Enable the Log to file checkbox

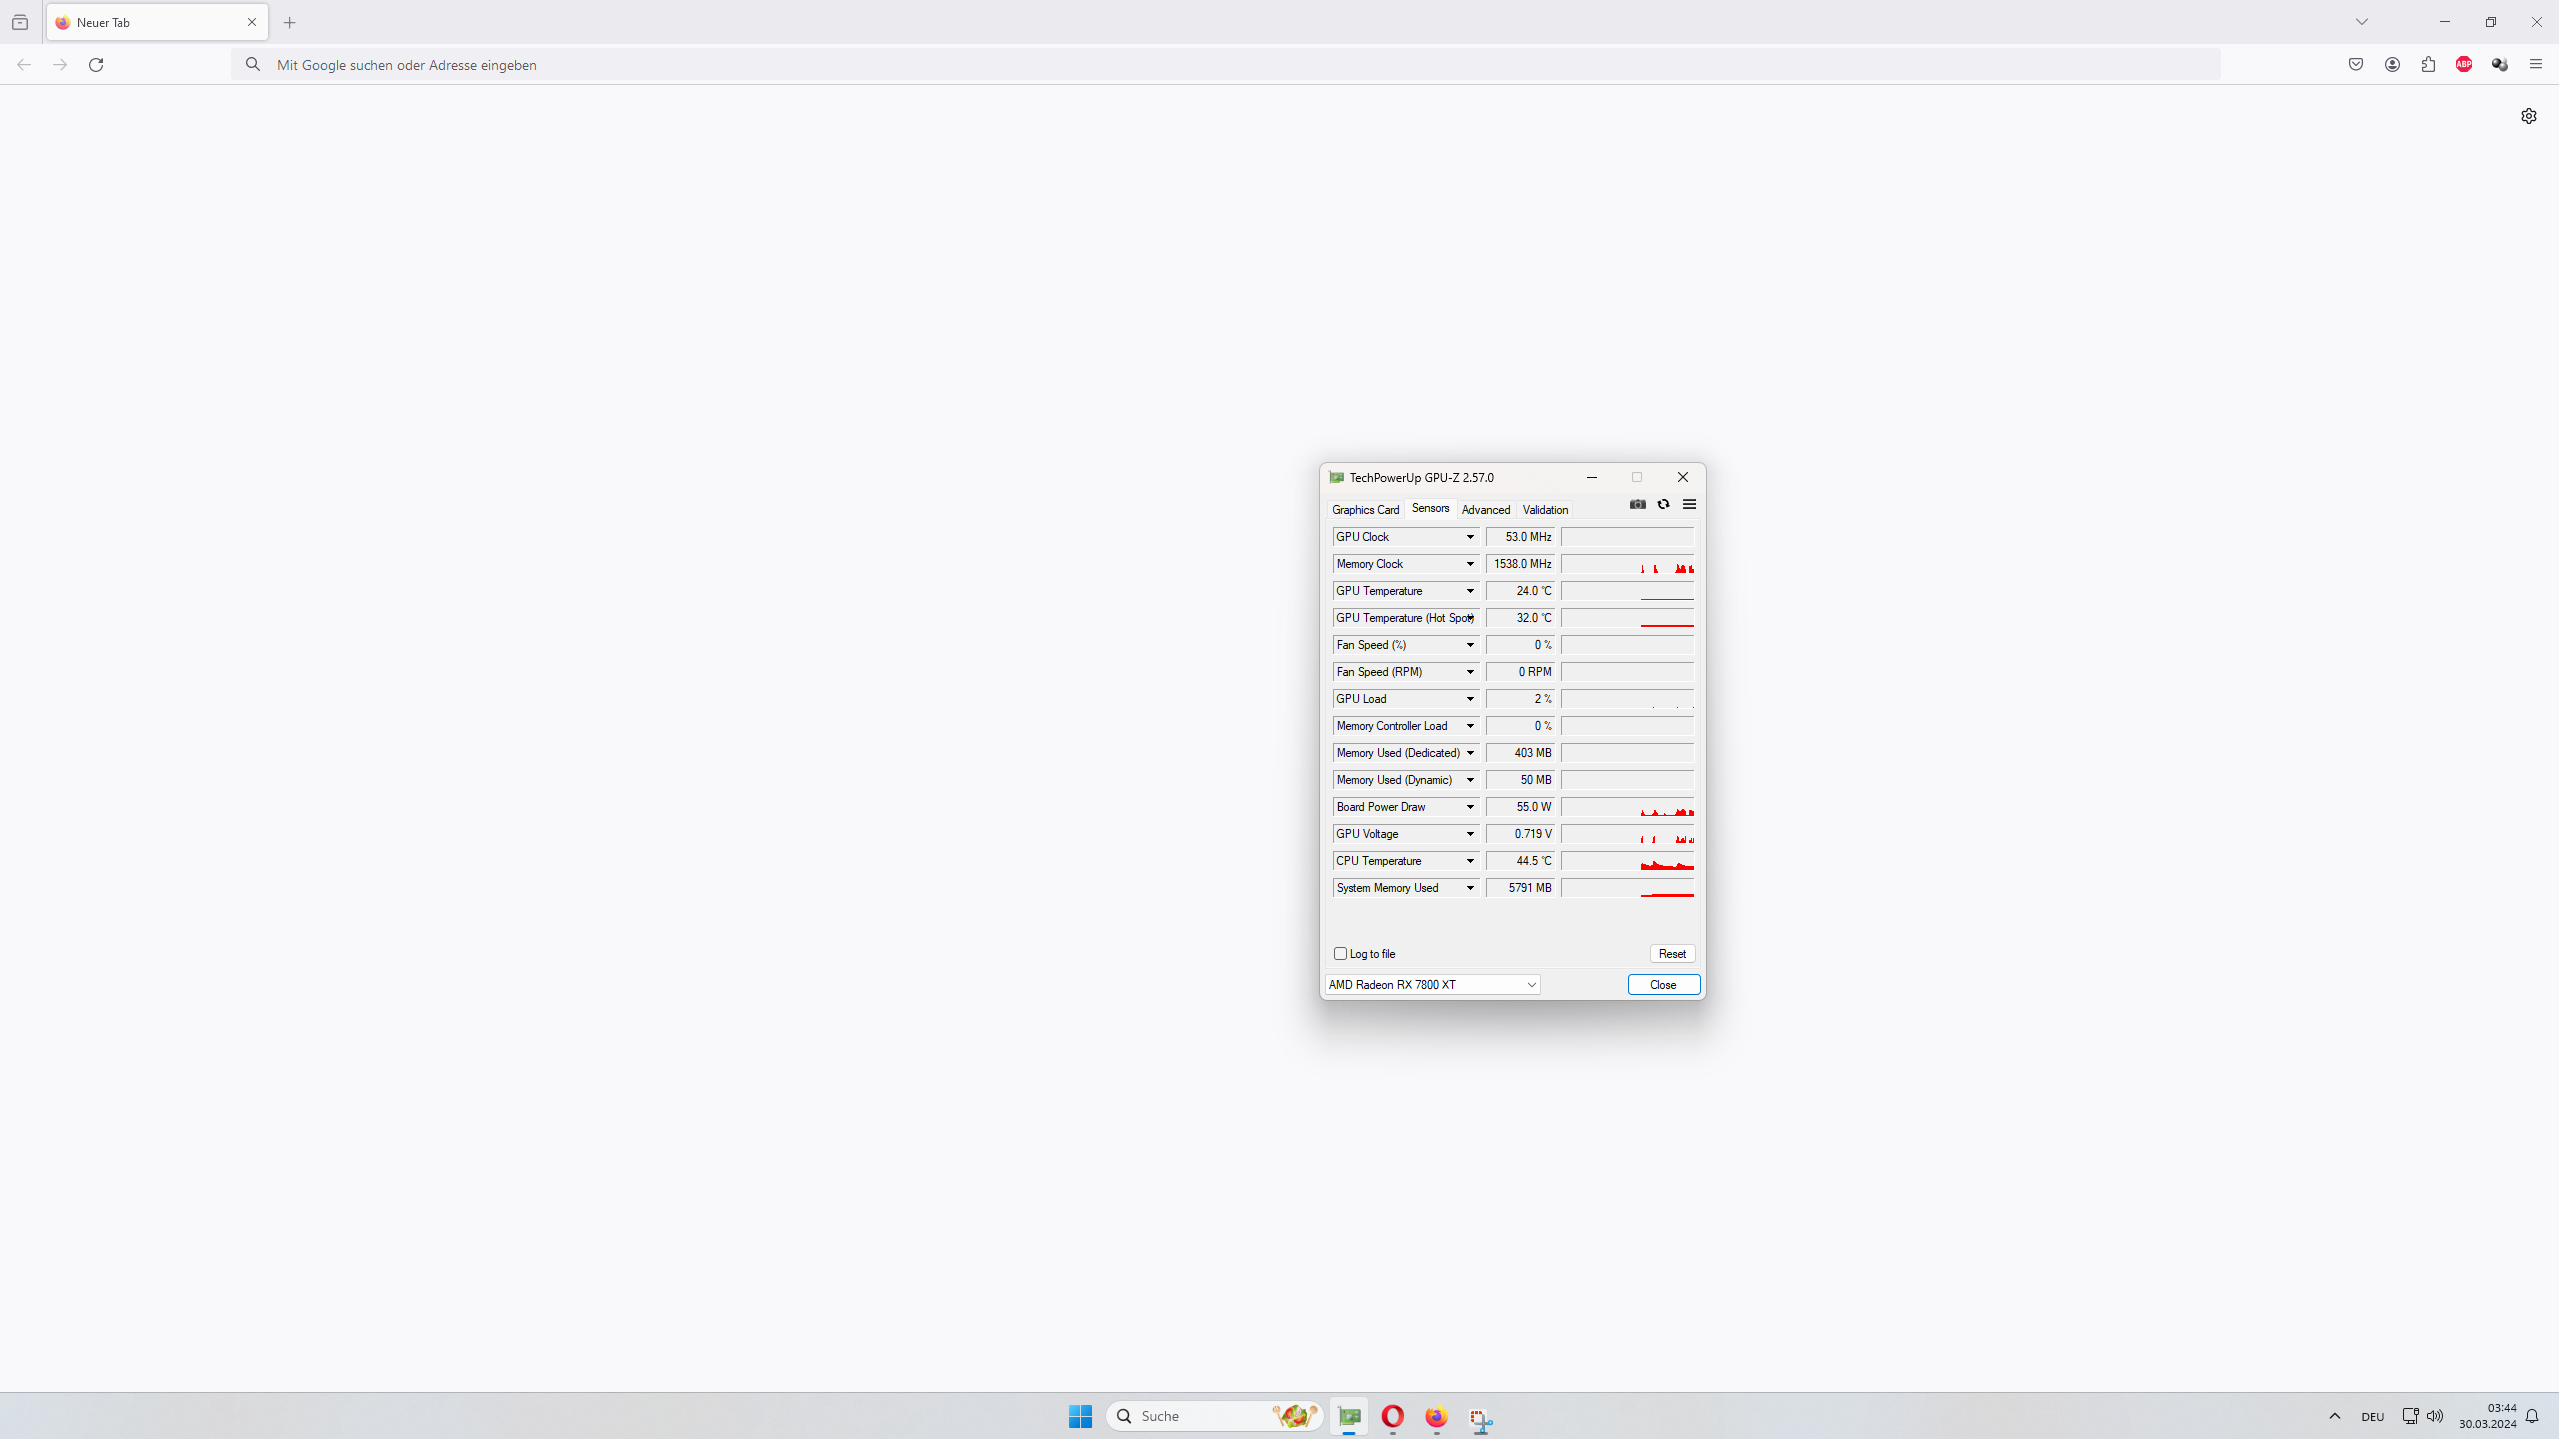click(1341, 953)
